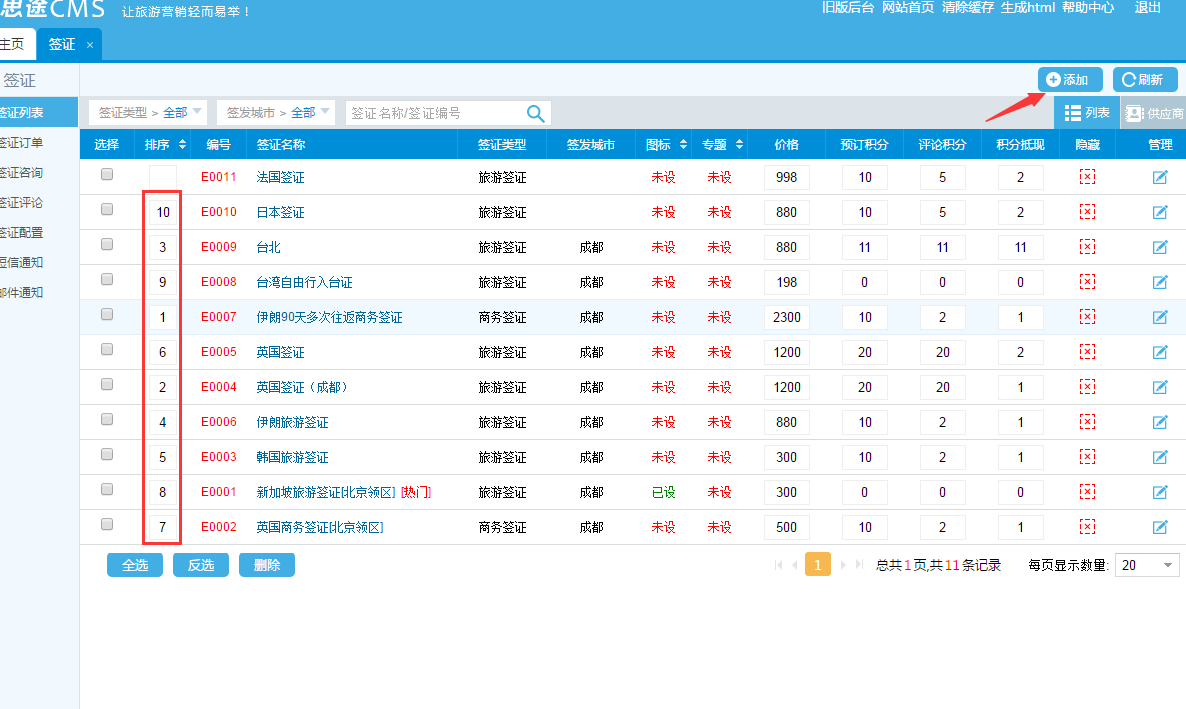This screenshot has height=709, width=1186.
Task: Click sort arrows on 排序 column header
Action: [x=180, y=145]
